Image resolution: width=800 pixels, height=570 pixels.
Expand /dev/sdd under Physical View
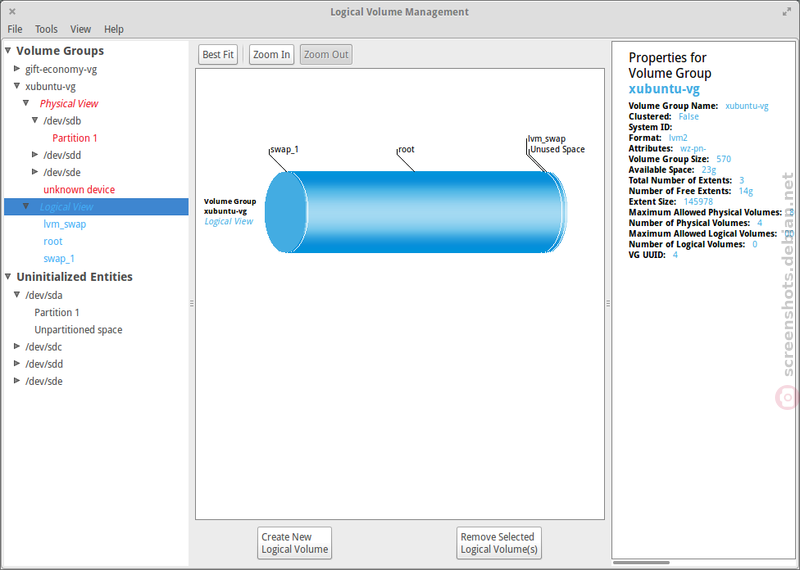[x=35, y=155]
